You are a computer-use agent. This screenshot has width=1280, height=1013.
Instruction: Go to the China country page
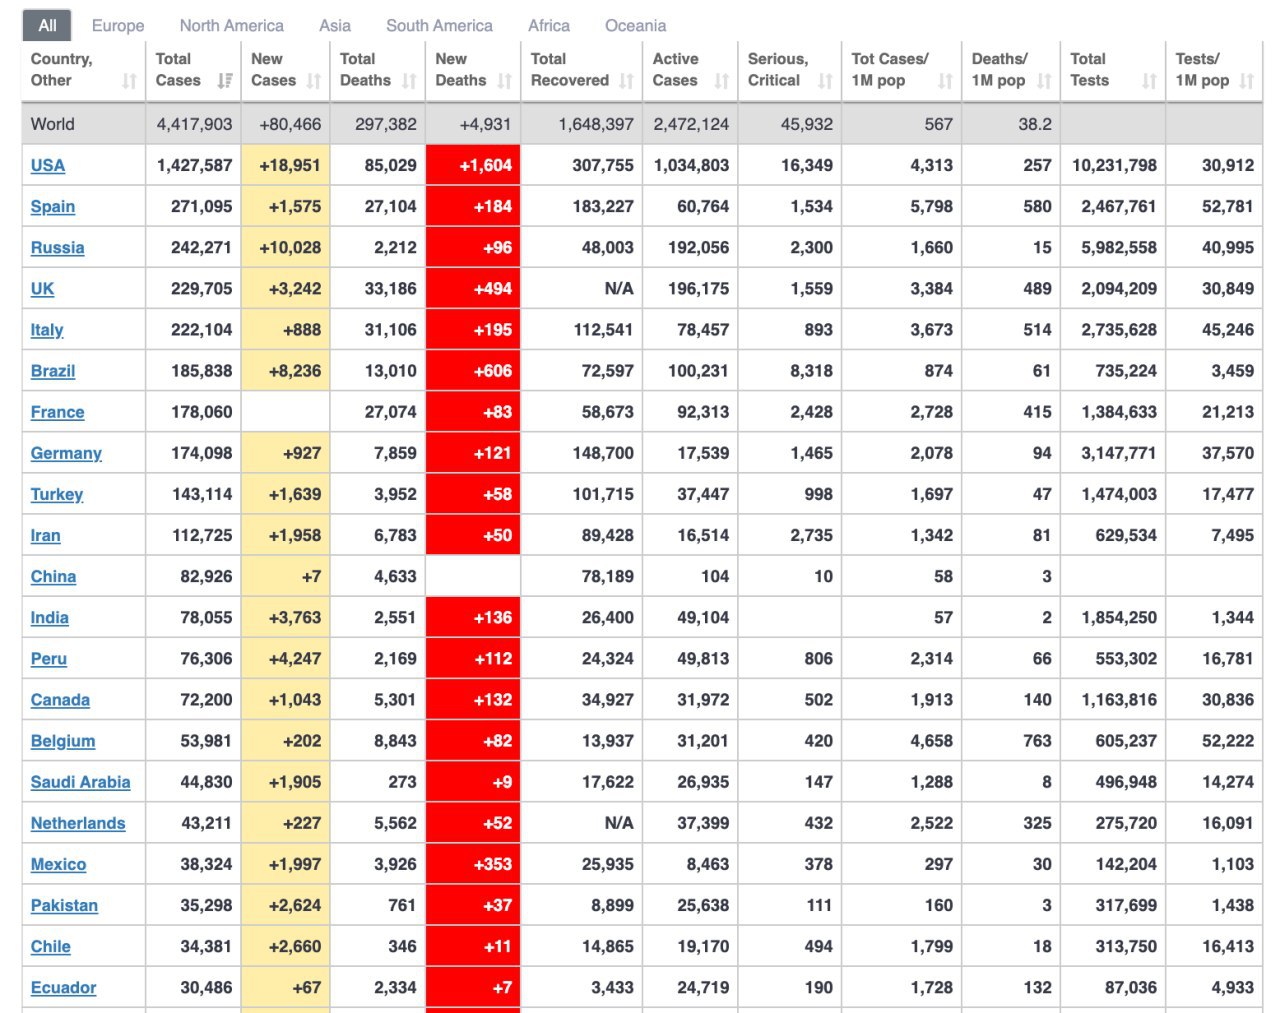pos(53,576)
